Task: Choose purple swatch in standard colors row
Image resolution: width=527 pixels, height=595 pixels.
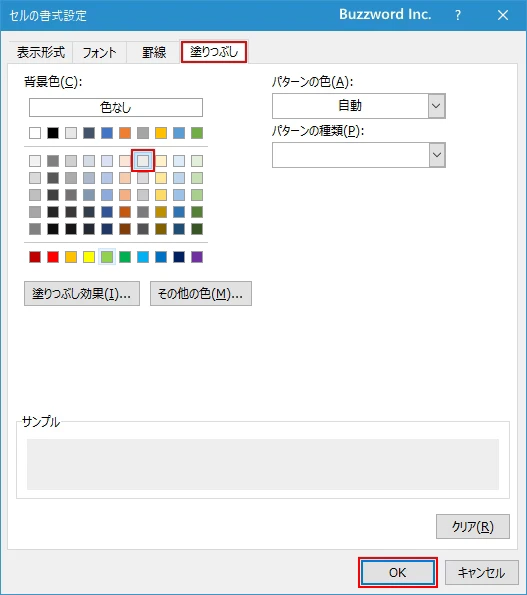Action: (197, 257)
